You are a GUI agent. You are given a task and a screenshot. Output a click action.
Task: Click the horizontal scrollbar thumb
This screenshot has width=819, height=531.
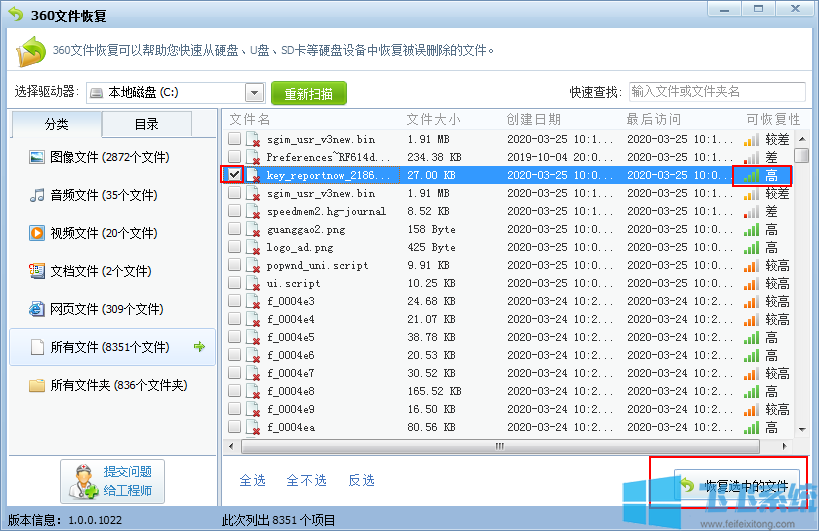pos(500,446)
